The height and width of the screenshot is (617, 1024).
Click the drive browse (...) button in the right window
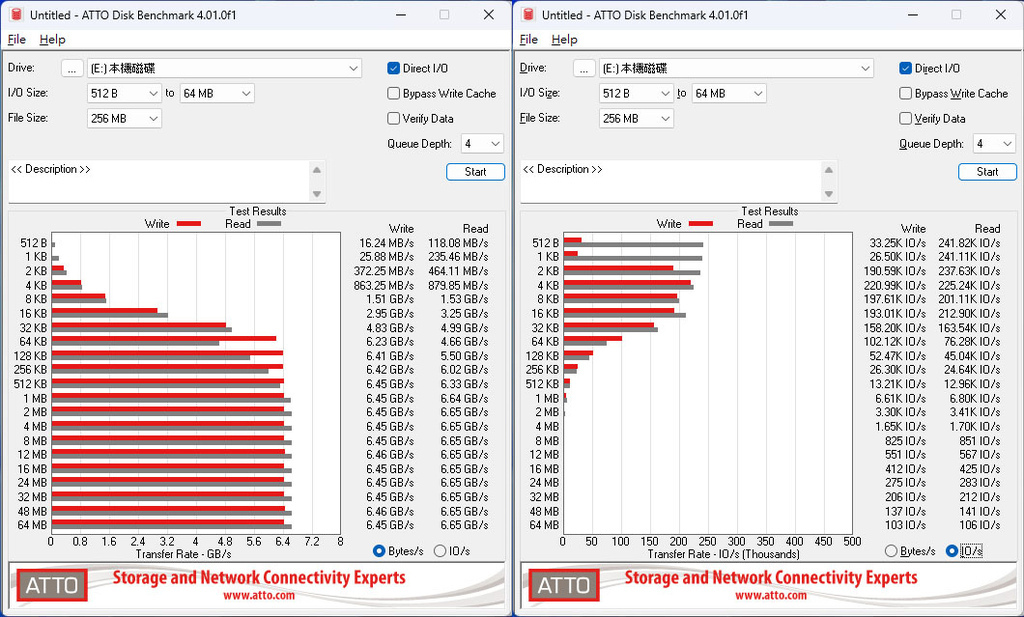click(x=584, y=69)
